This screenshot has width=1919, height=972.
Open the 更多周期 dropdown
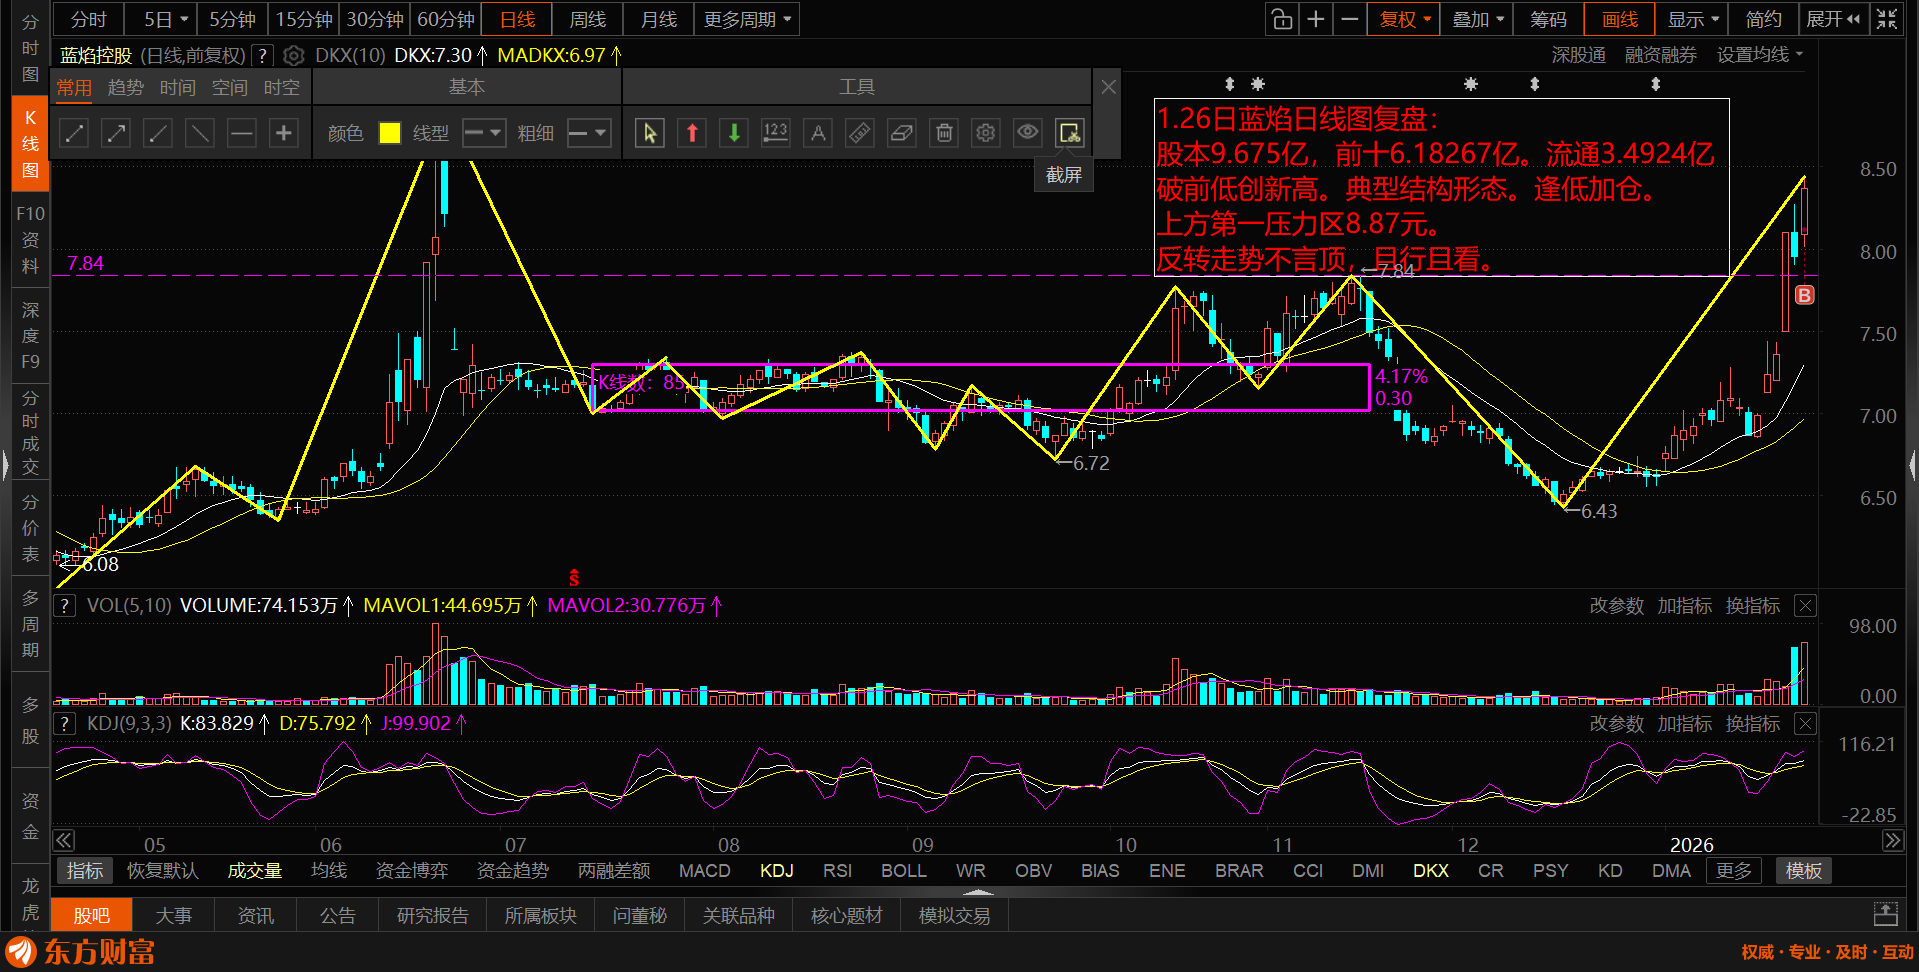(747, 19)
